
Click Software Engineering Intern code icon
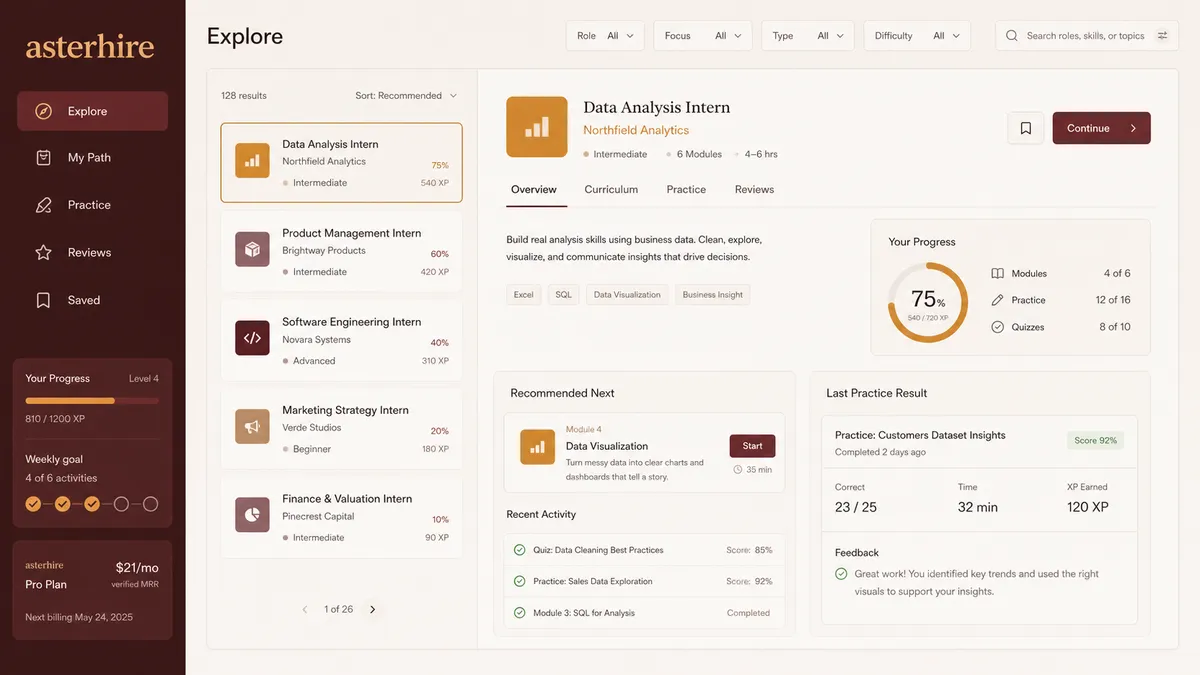coord(252,338)
